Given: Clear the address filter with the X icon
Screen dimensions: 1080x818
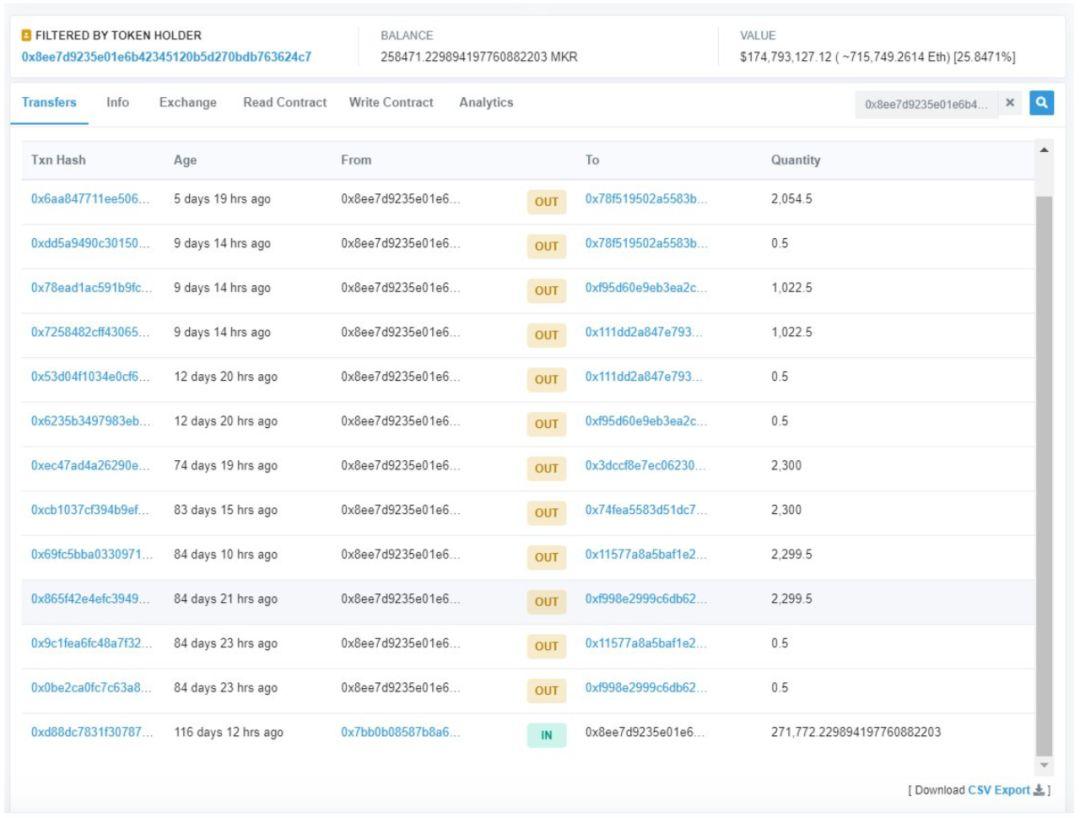Looking at the screenshot, I should click(x=1010, y=103).
